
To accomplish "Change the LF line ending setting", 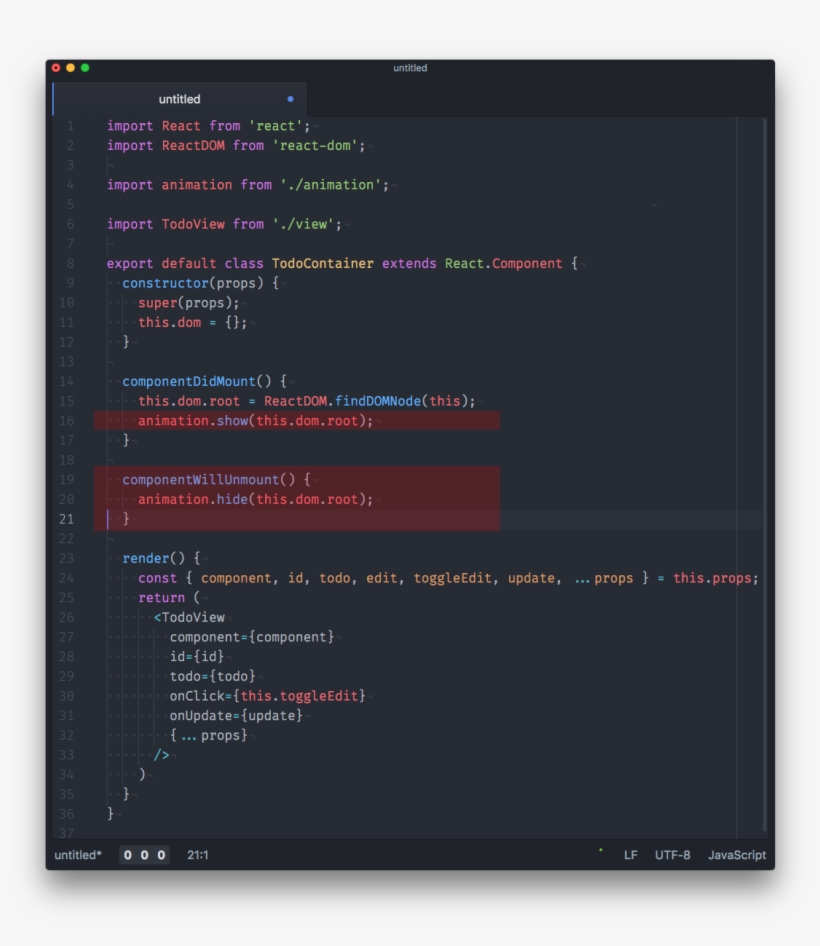I will point(630,855).
